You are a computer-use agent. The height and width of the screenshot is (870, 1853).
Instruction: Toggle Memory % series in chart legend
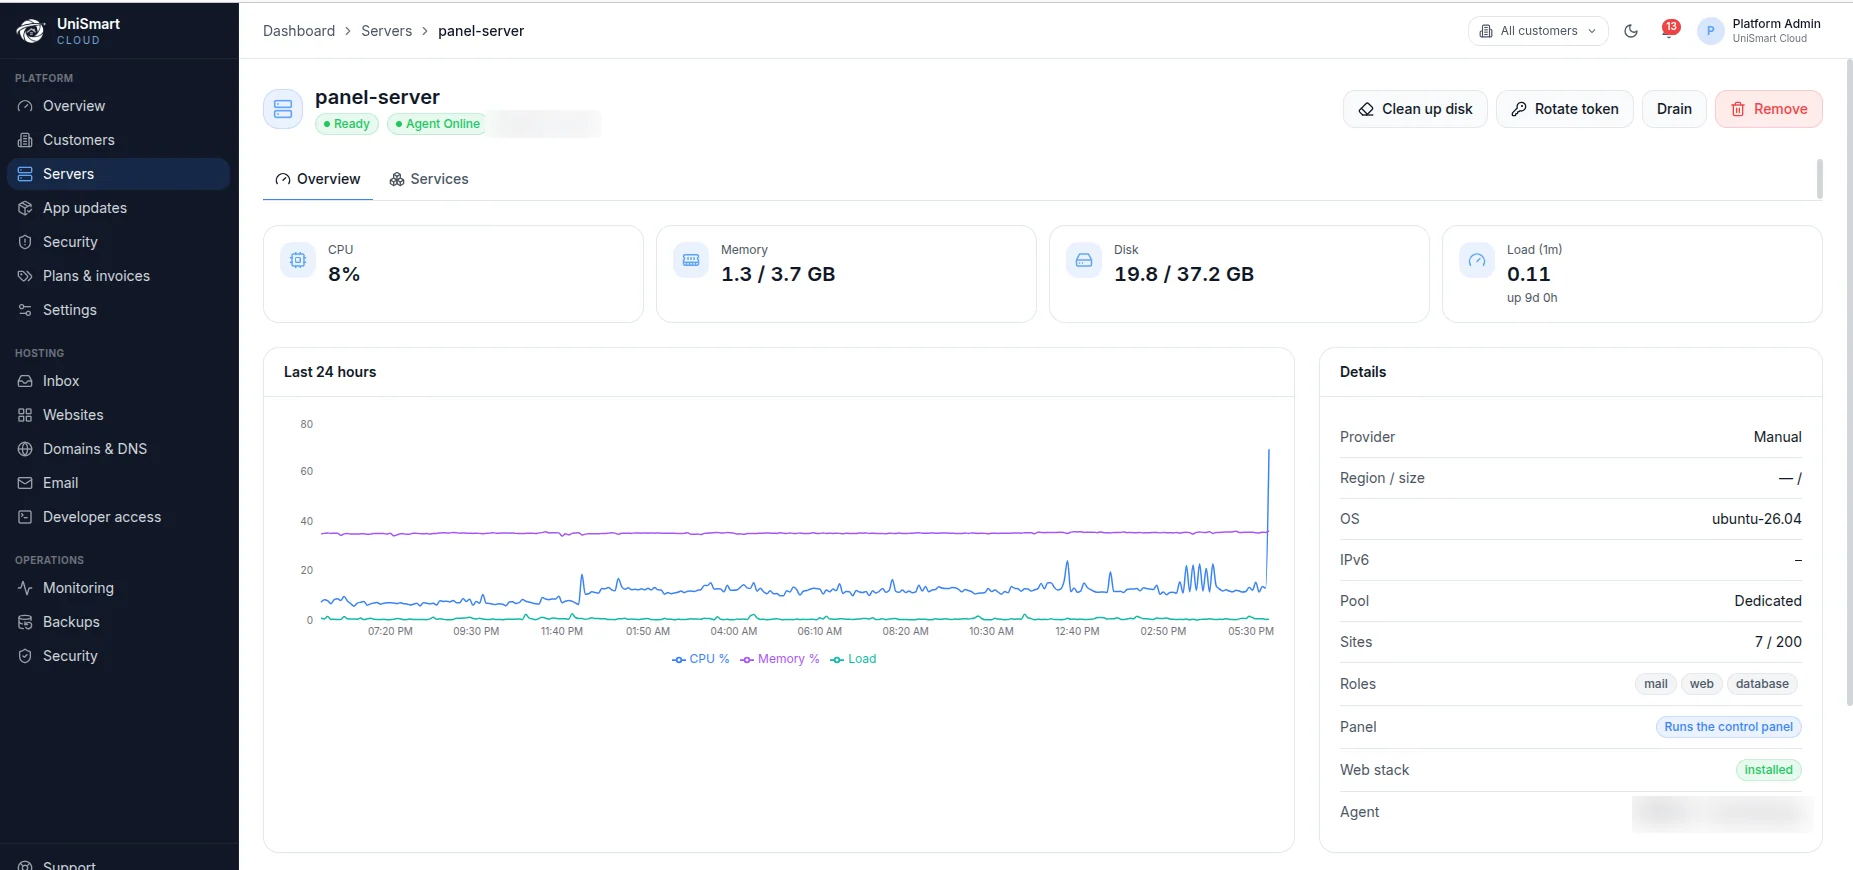780,659
